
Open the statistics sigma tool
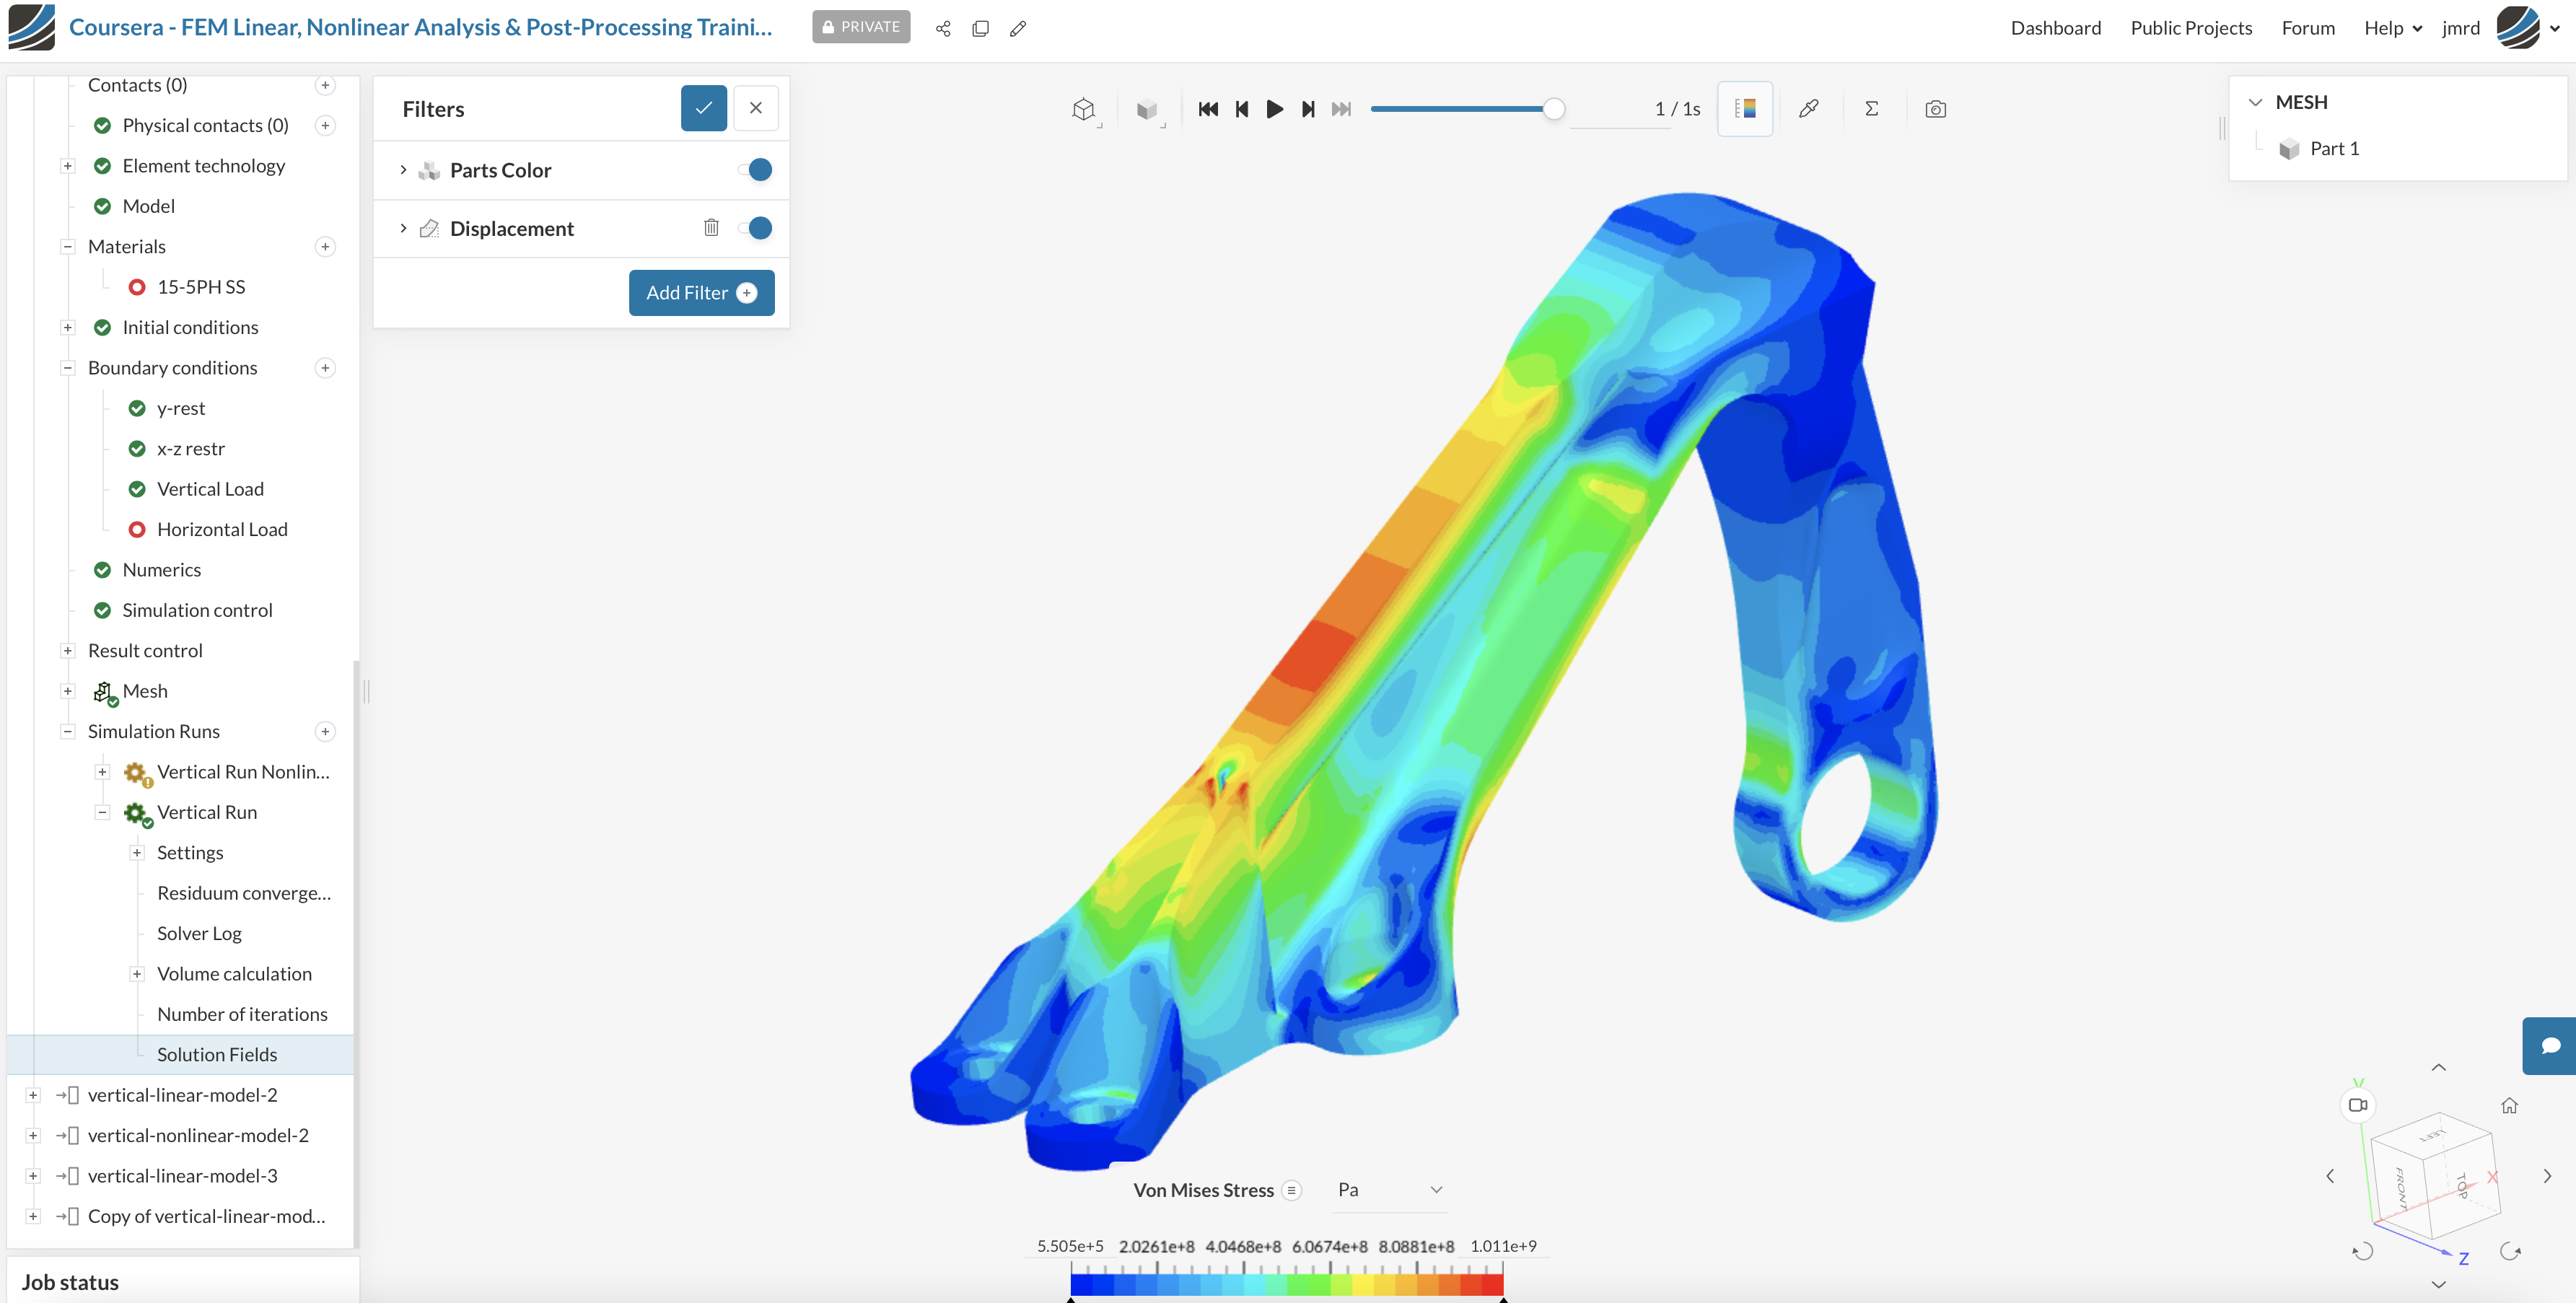pos(1871,109)
